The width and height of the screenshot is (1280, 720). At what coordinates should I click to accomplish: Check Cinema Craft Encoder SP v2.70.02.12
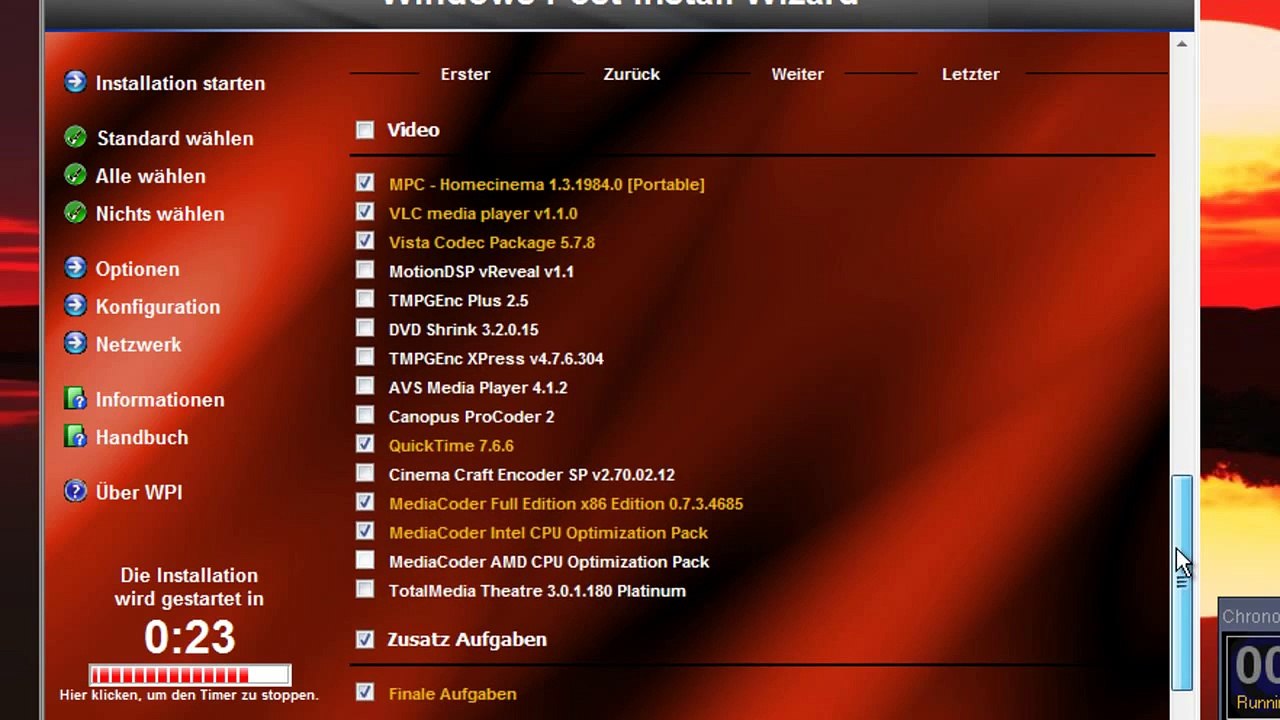click(365, 473)
